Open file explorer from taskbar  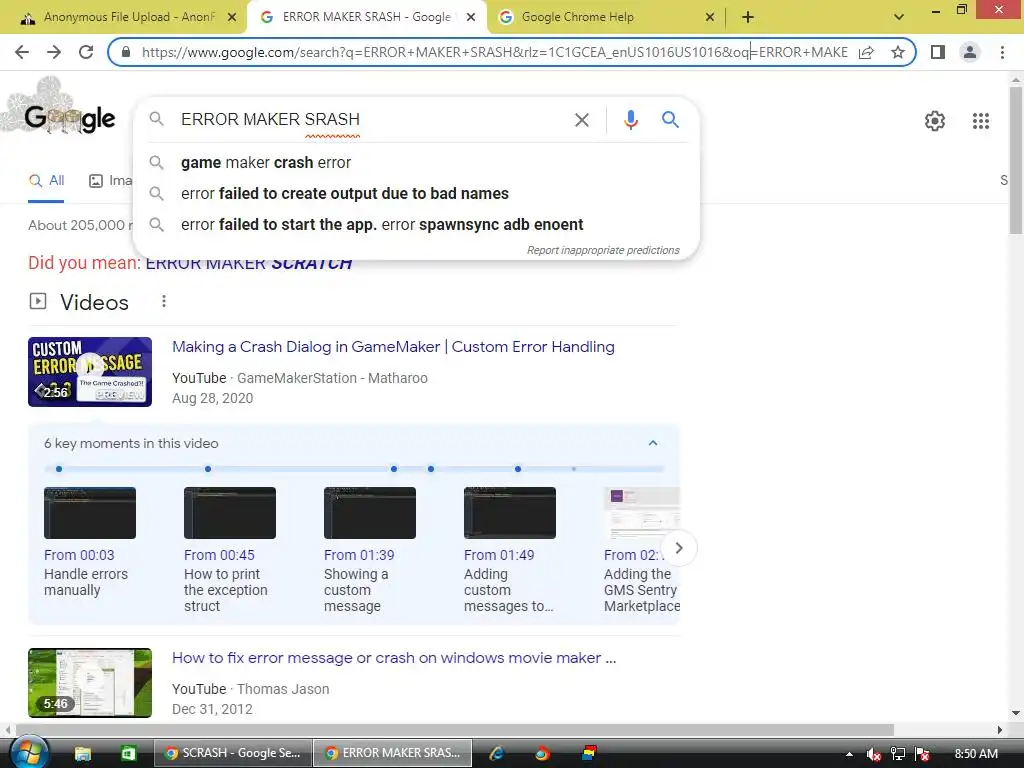click(x=82, y=754)
